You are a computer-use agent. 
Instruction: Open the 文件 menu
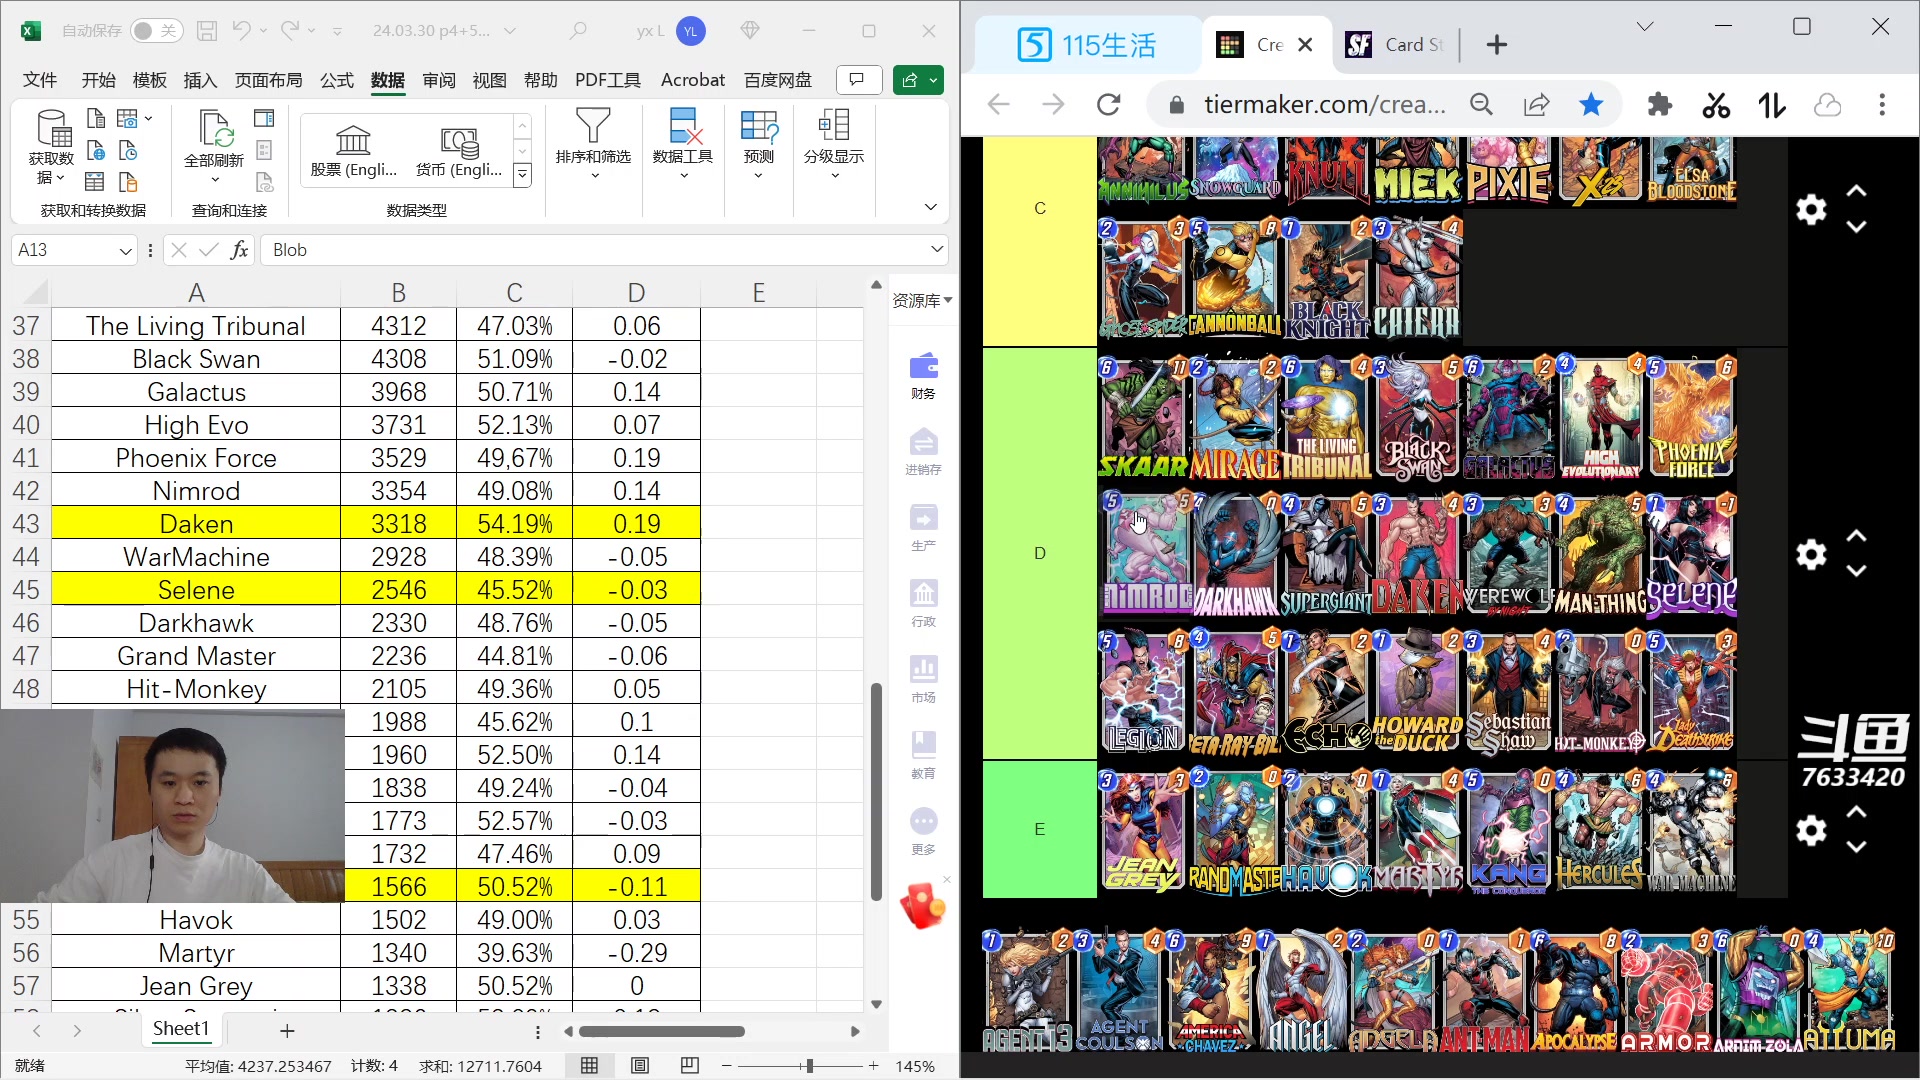tap(40, 80)
